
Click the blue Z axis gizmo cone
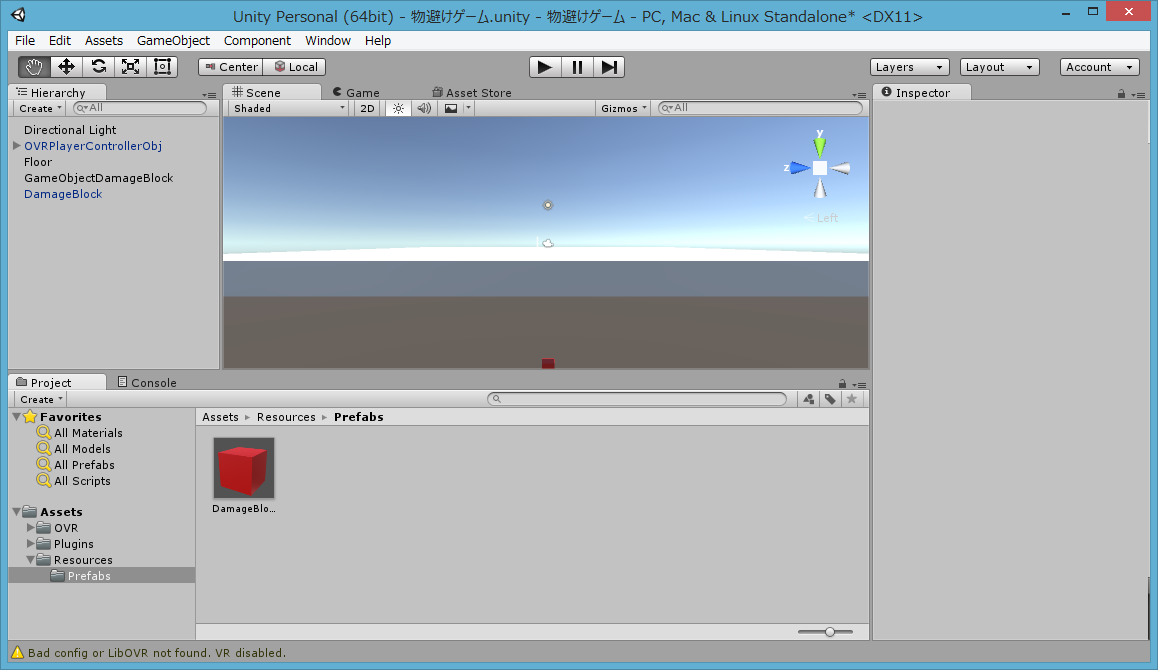coord(799,168)
